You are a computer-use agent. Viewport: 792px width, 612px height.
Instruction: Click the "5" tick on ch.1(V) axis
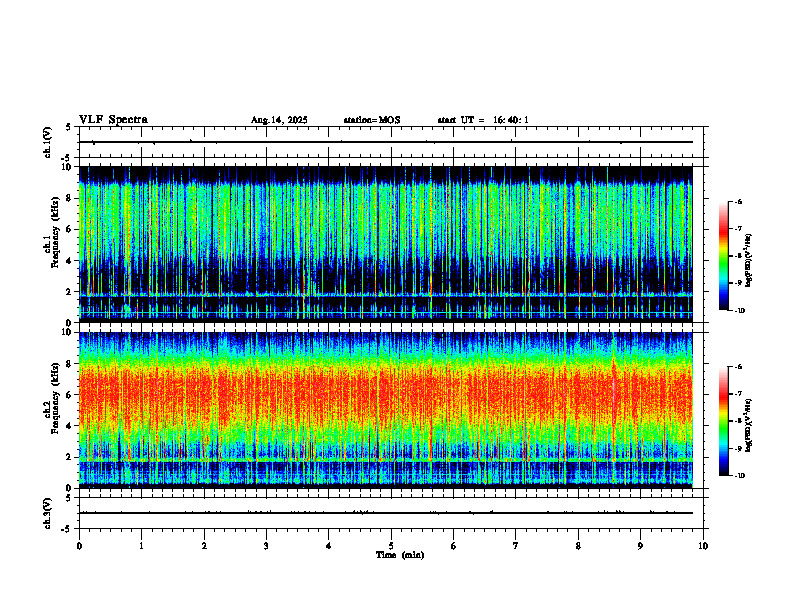coord(68,128)
